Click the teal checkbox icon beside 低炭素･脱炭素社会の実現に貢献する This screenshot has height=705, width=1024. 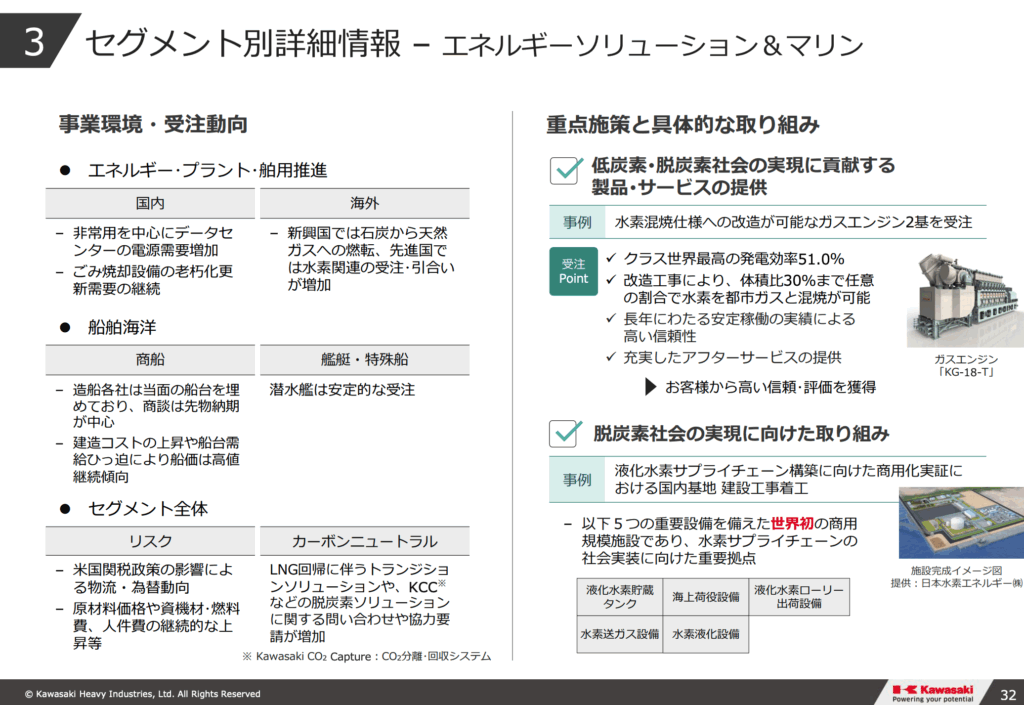click(566, 170)
